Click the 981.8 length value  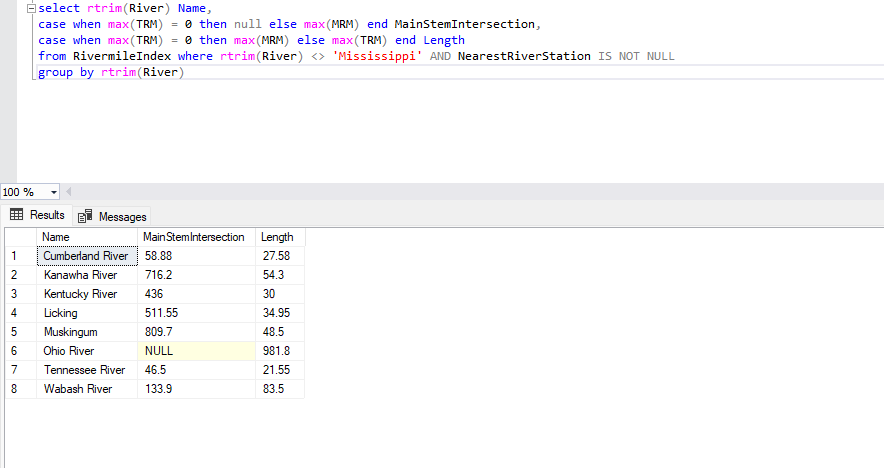coord(280,351)
